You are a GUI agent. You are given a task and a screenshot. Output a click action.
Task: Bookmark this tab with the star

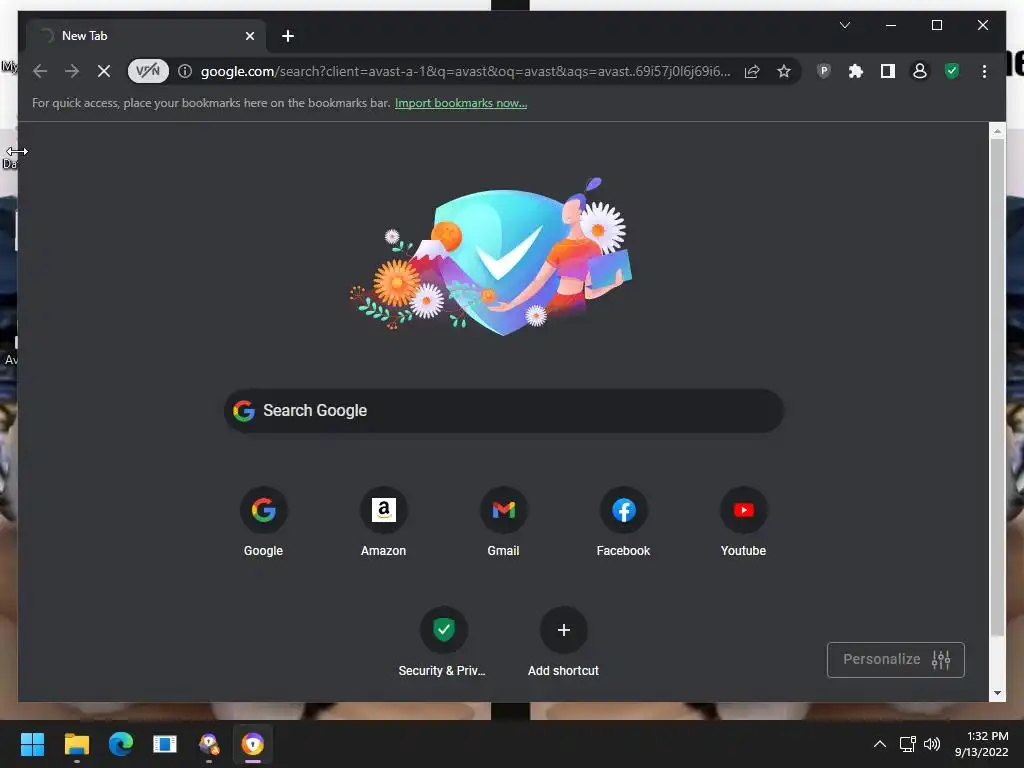[x=784, y=71]
